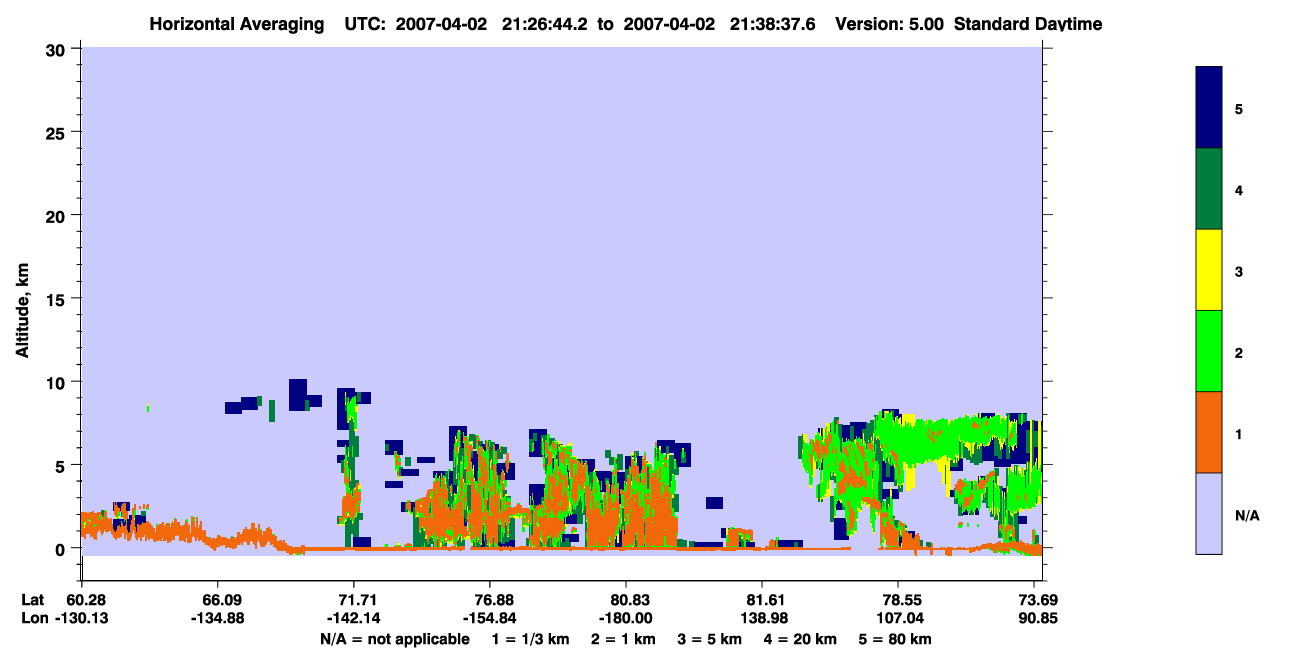This screenshot has height=667, width=1300.
Task: Click the 'Lon' axis row label
Action: pyautogui.click(x=34, y=618)
